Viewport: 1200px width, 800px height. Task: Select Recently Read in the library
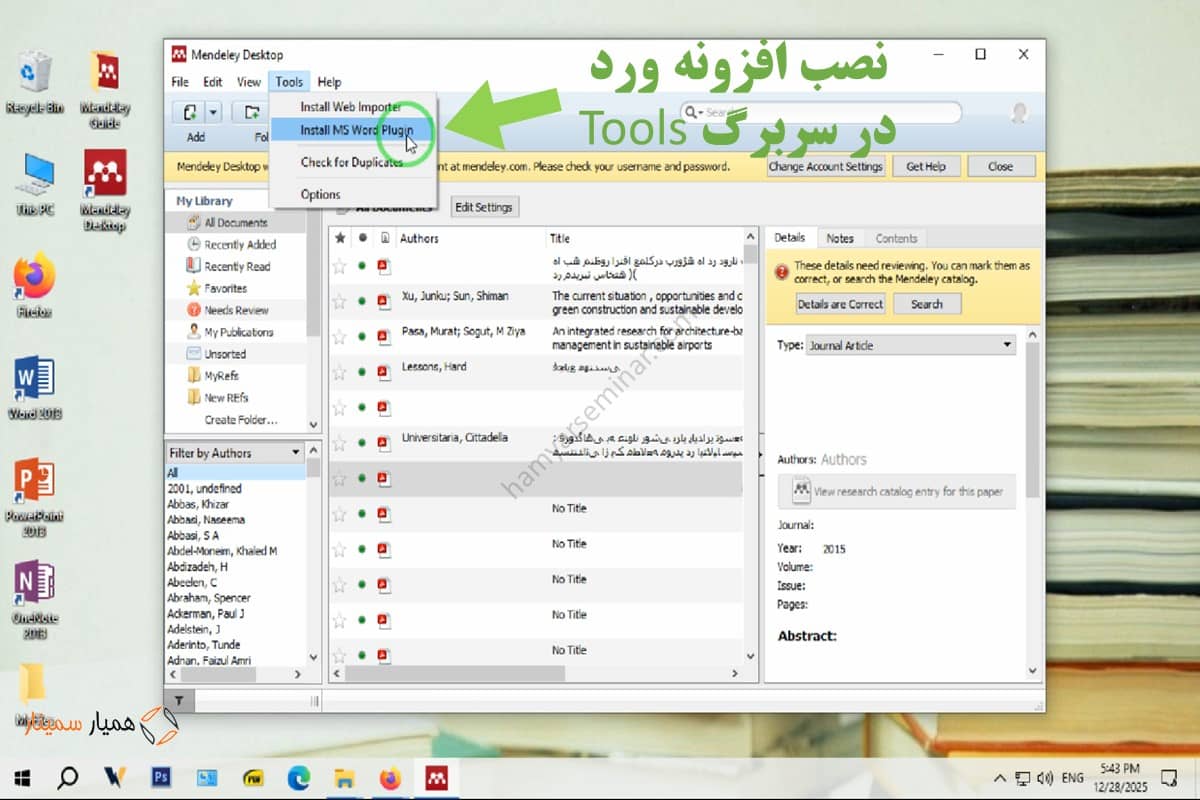pos(236,267)
